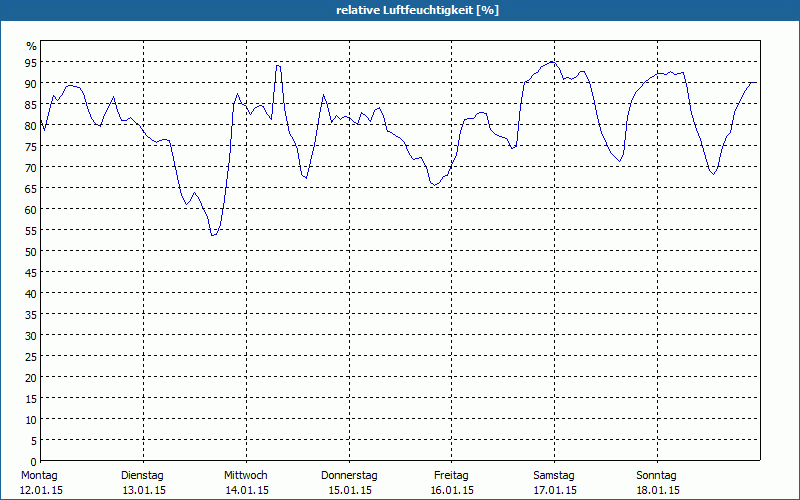Click the date '14.01.15'
800x500 pixels.
pos(247,490)
